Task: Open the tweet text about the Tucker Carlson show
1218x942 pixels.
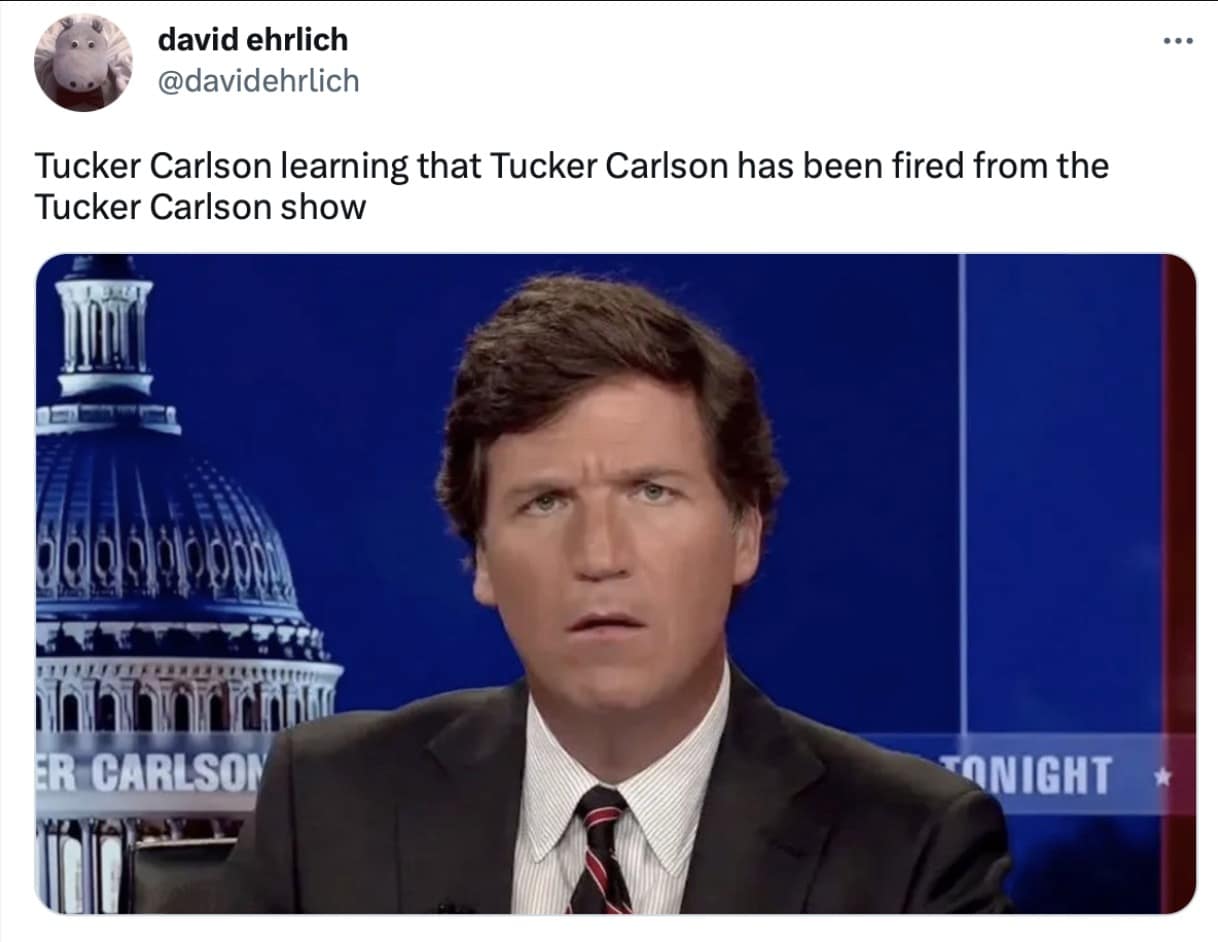Action: tap(571, 186)
